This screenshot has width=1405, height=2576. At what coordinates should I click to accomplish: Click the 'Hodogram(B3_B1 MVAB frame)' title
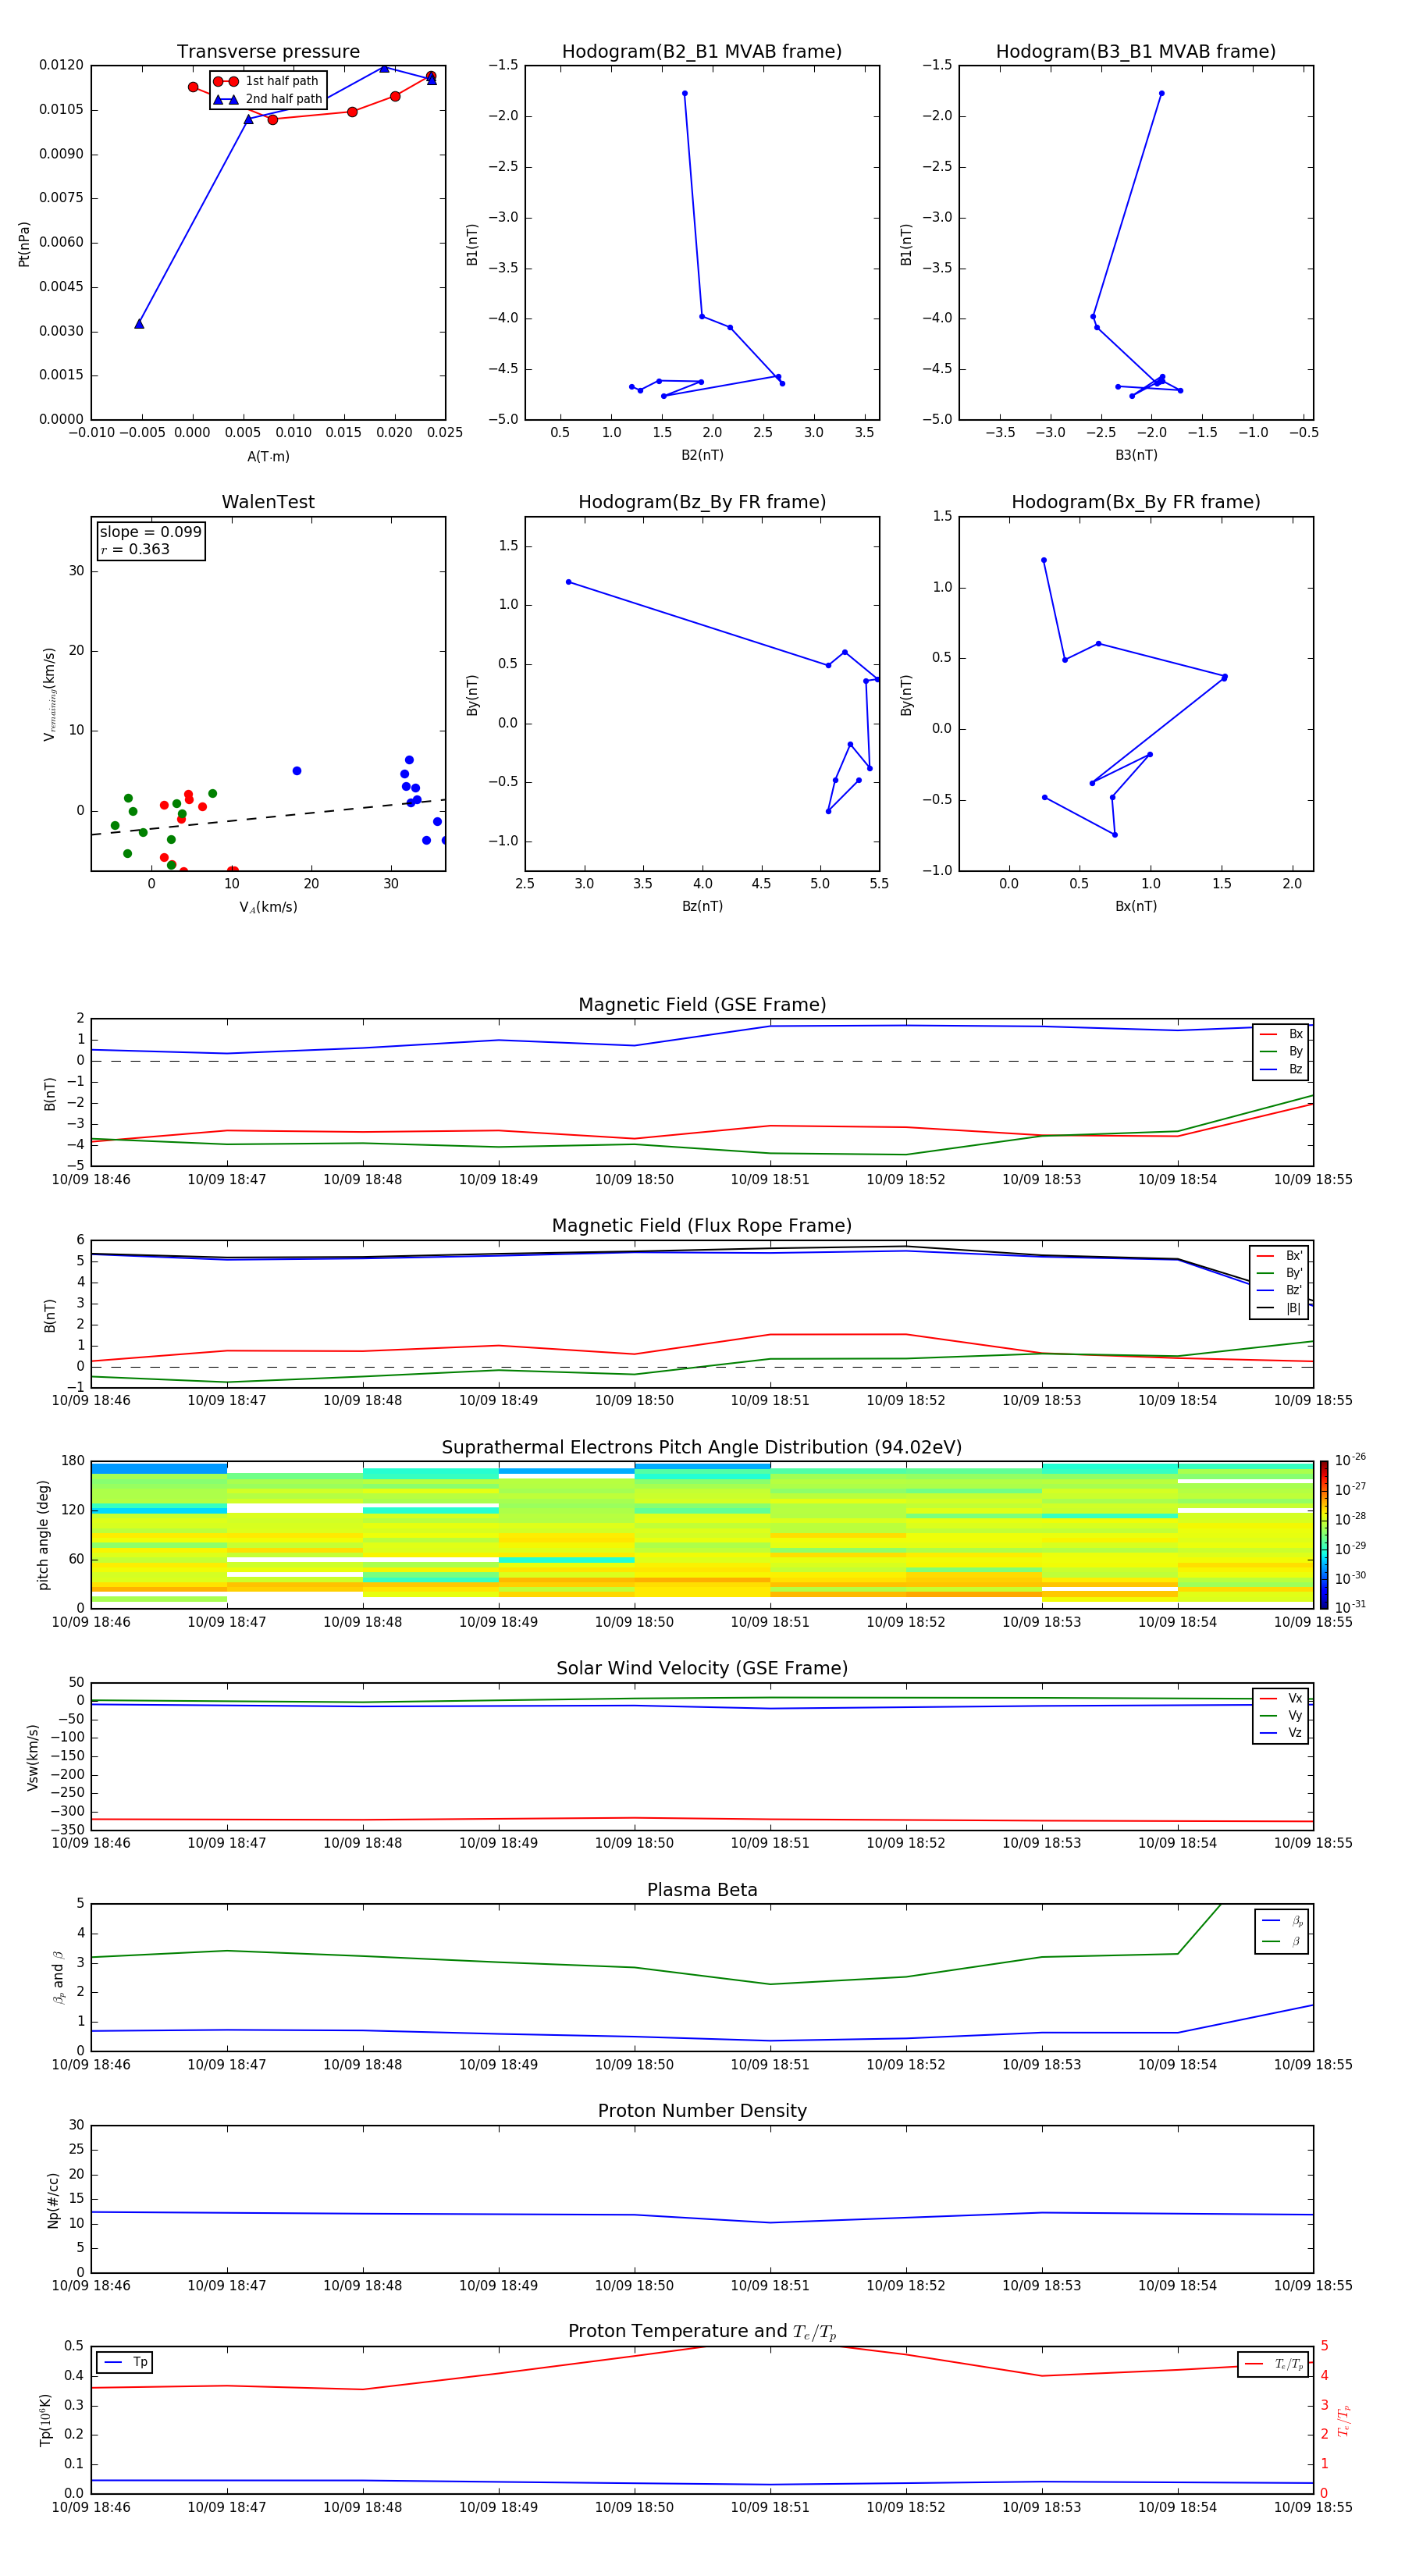coord(1136,52)
